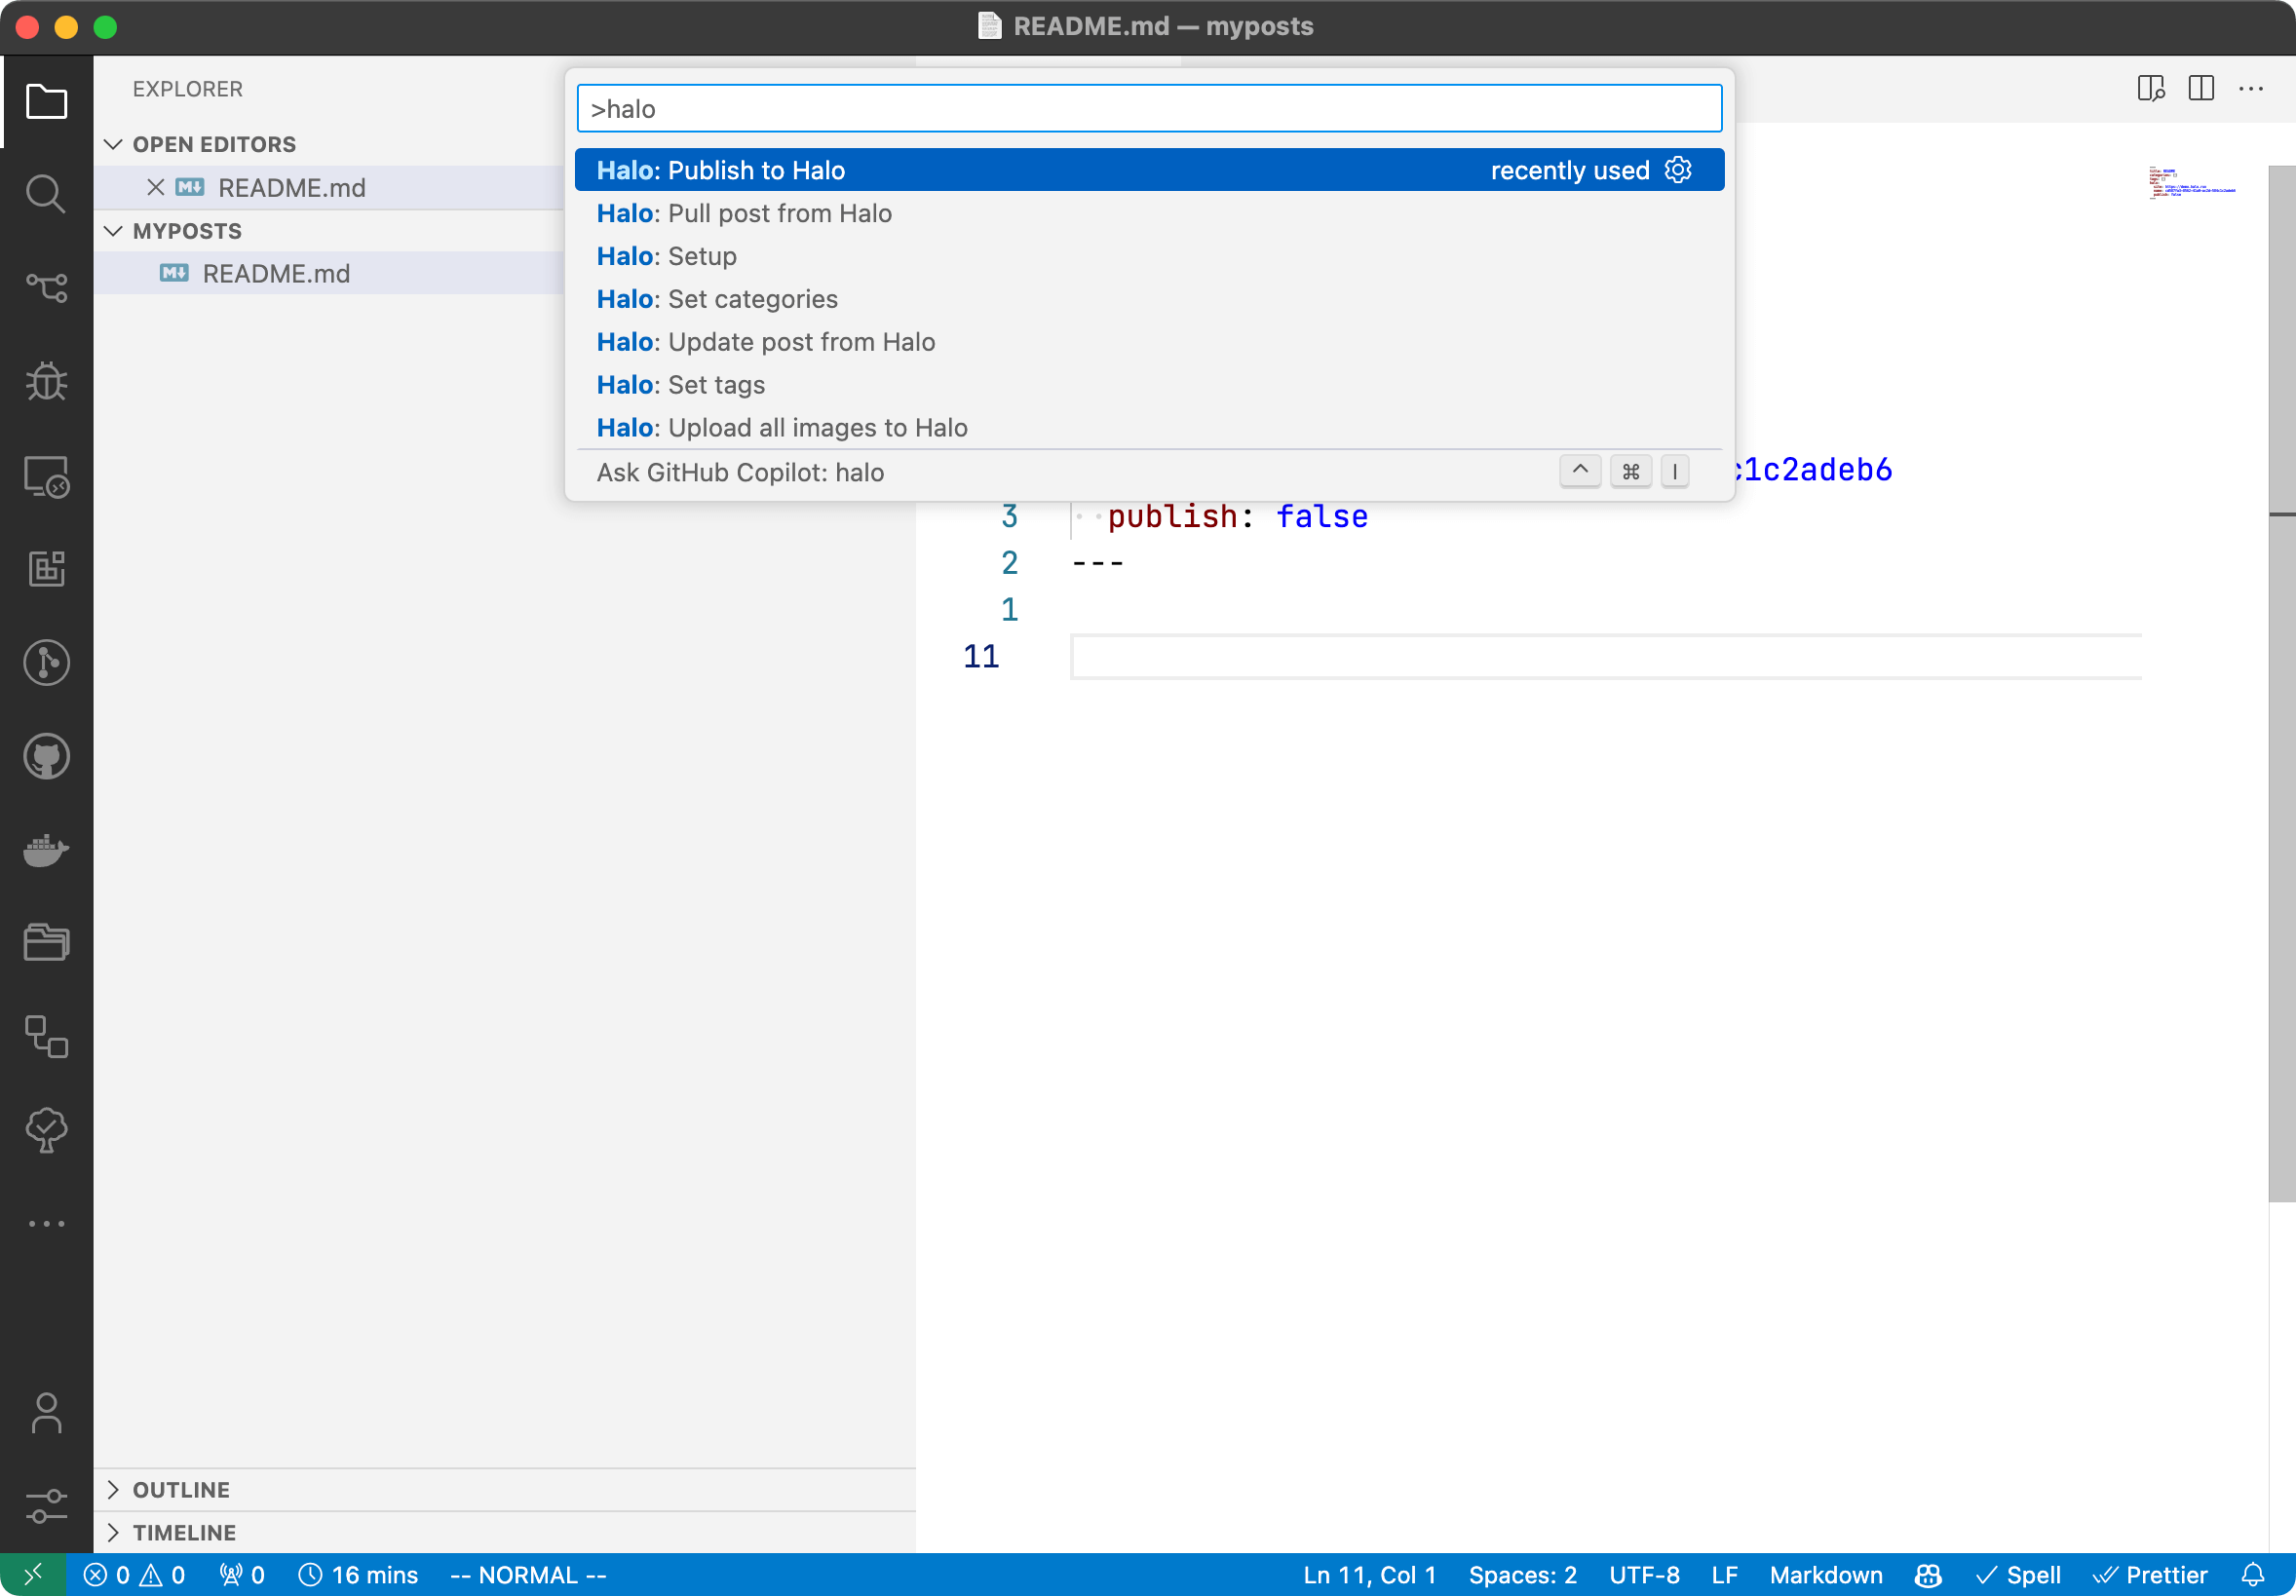Click the command palette input field
The width and height of the screenshot is (2296, 1596).
point(1148,109)
